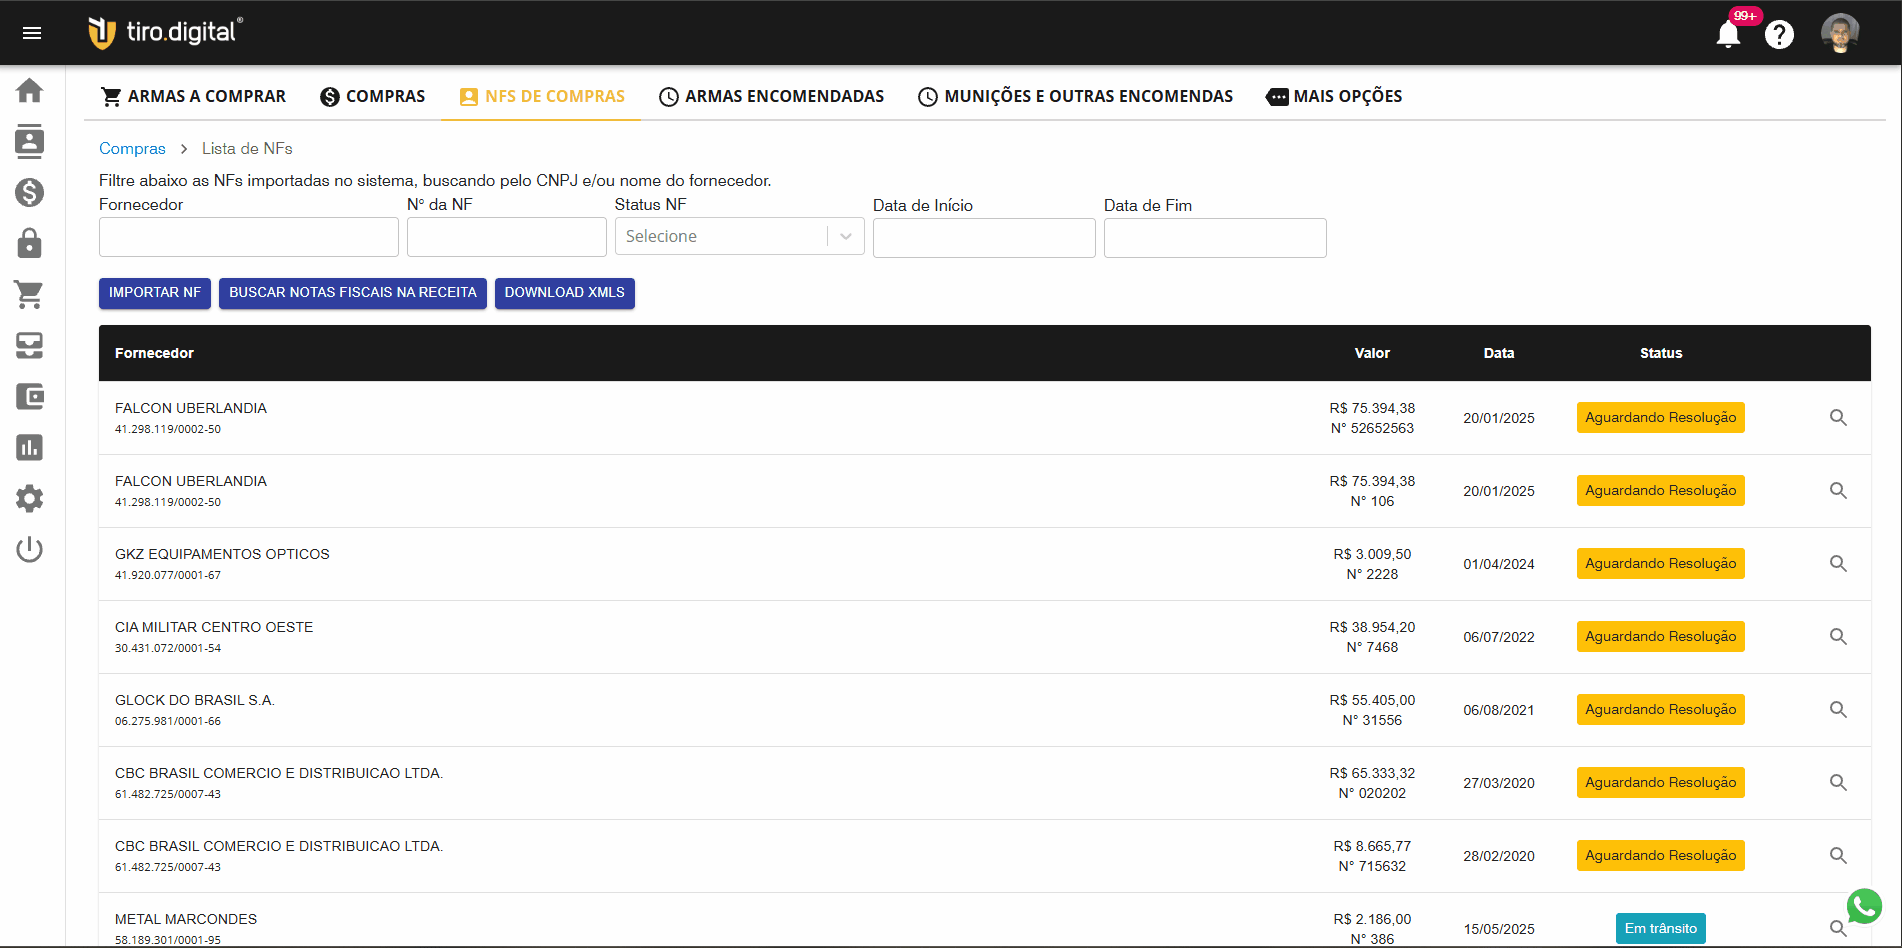This screenshot has height=948, width=1902.
Task: Open the shopping cart icon in sidebar
Action: click(30, 295)
